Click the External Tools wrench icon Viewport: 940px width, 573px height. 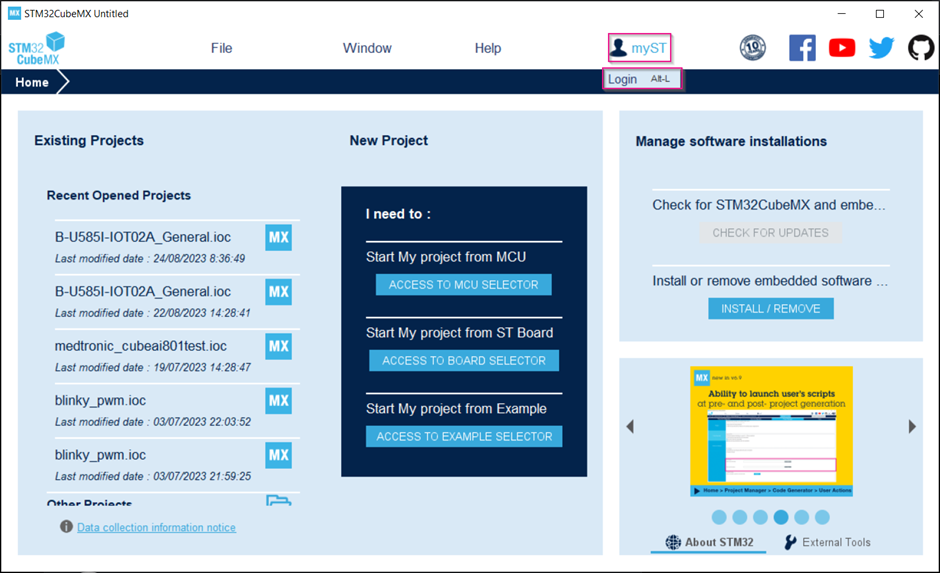(791, 542)
